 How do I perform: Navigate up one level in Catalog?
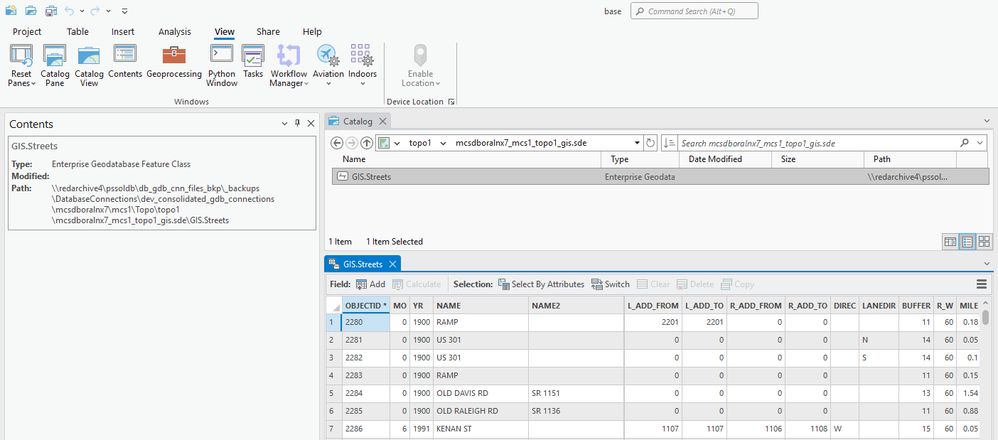[x=367, y=143]
